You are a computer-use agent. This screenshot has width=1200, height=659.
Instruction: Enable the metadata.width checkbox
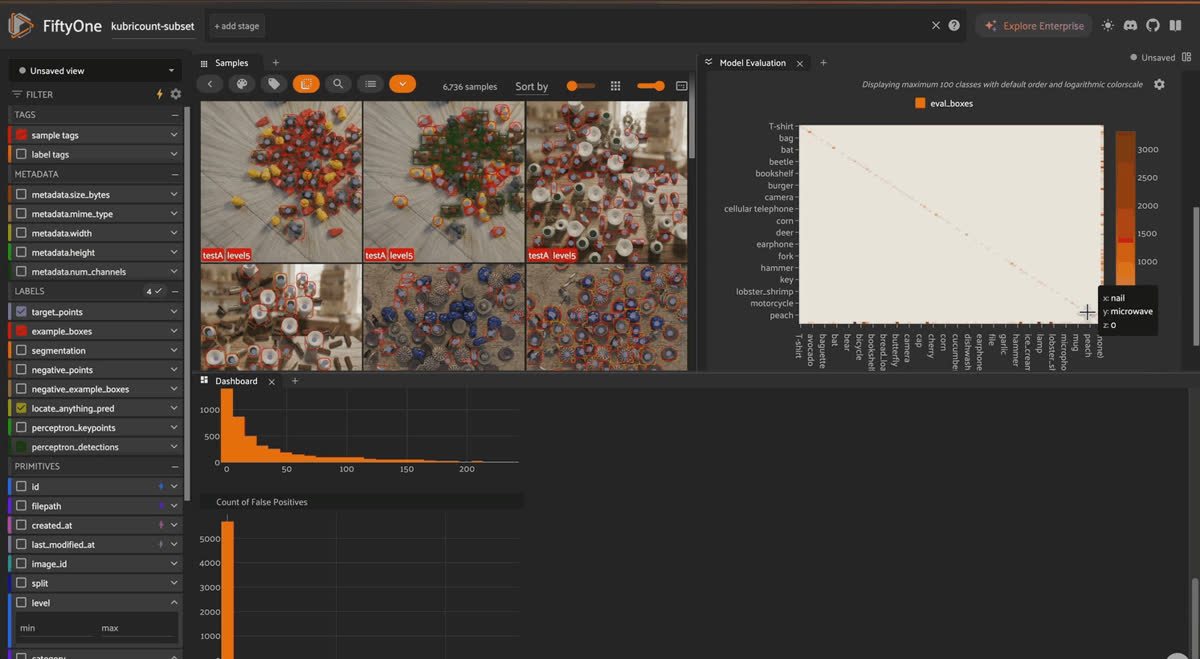(21, 233)
